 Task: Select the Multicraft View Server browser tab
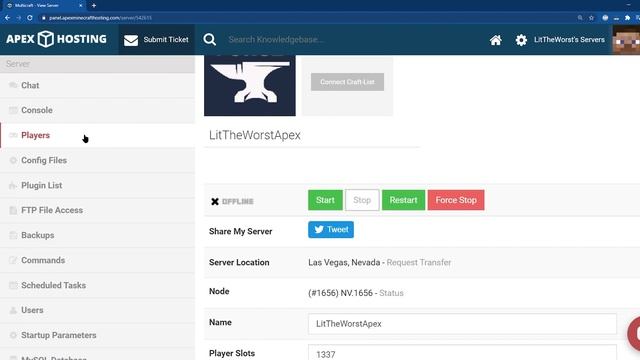tap(44, 6)
